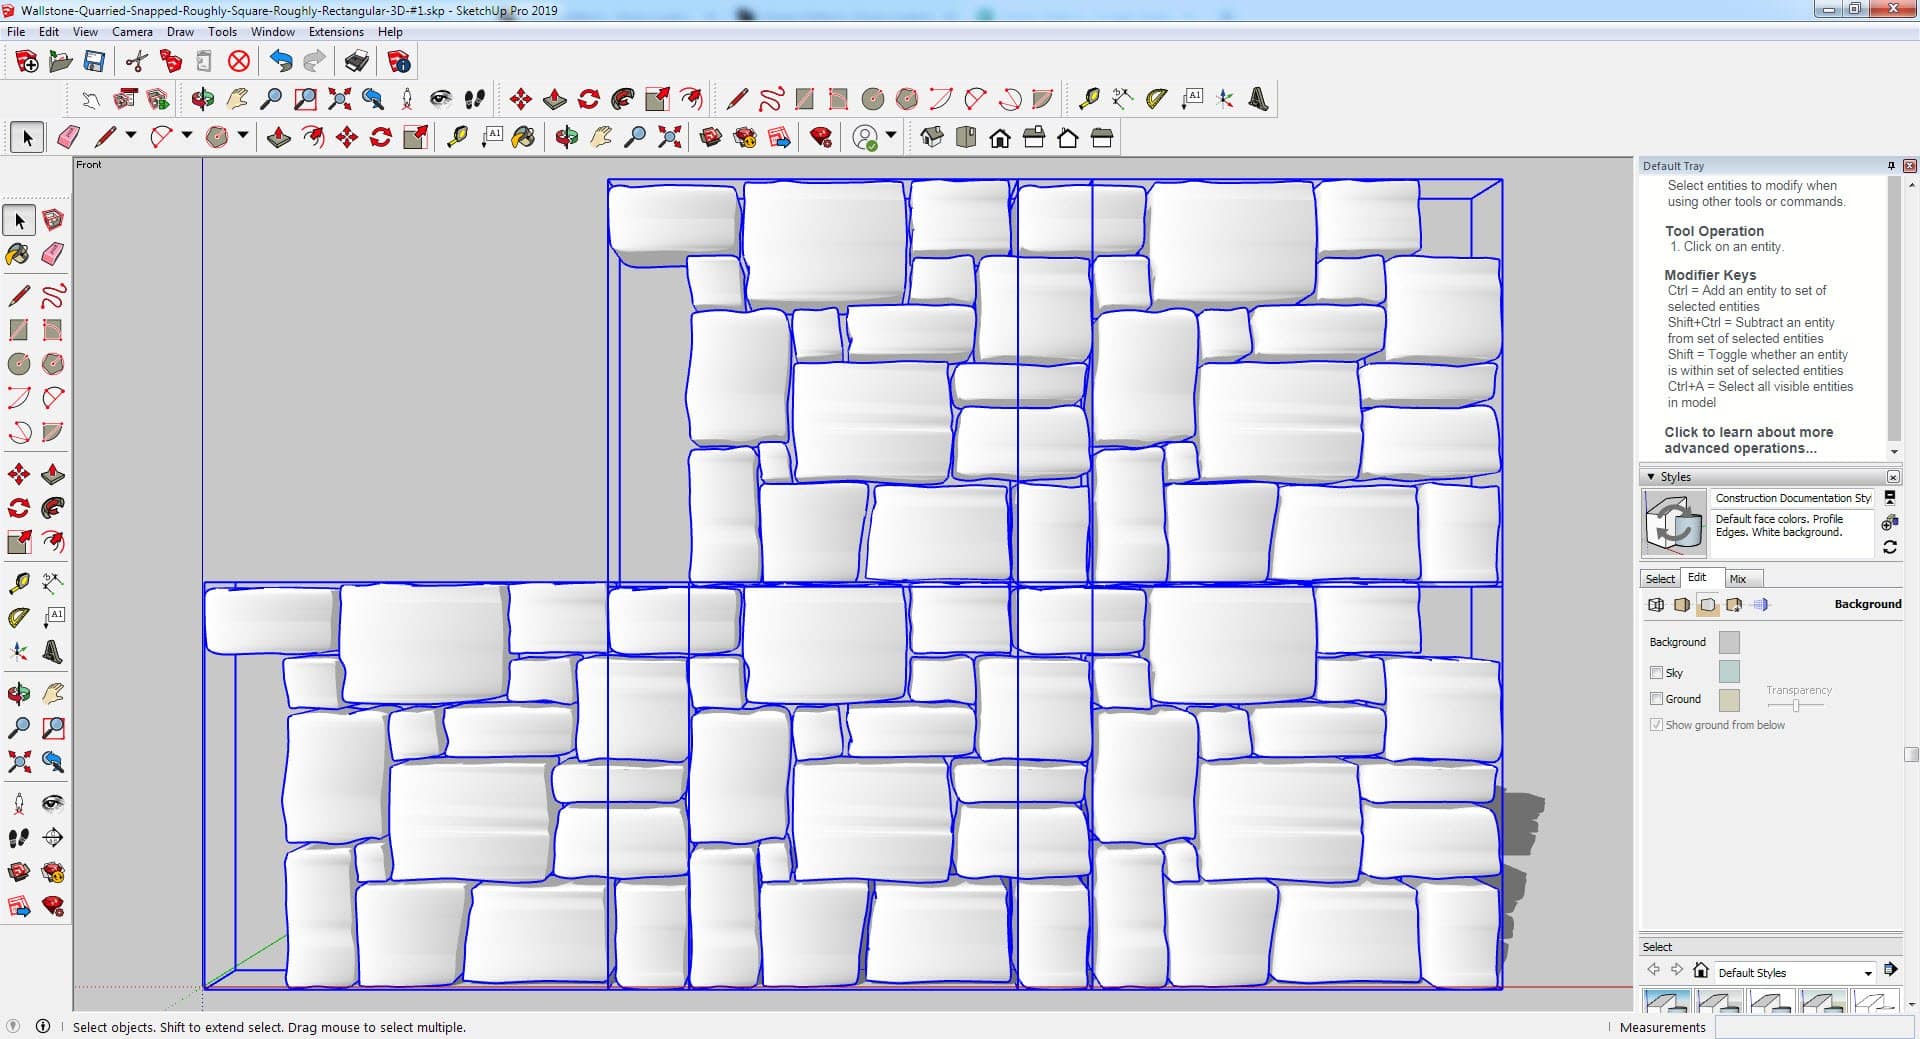Viewport: 1920px width, 1039px height.
Task: Select the Undo arrow icon
Action: coord(281,62)
